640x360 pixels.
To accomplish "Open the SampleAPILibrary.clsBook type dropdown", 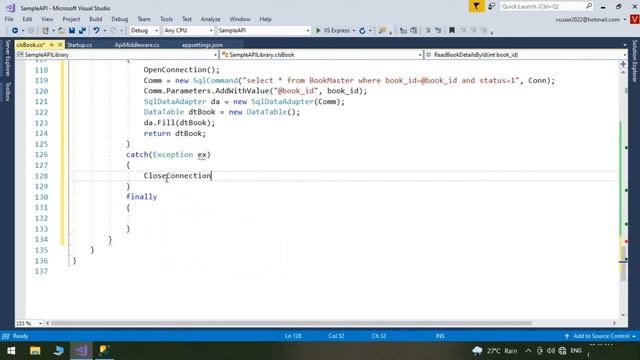I will click(x=322, y=55).
